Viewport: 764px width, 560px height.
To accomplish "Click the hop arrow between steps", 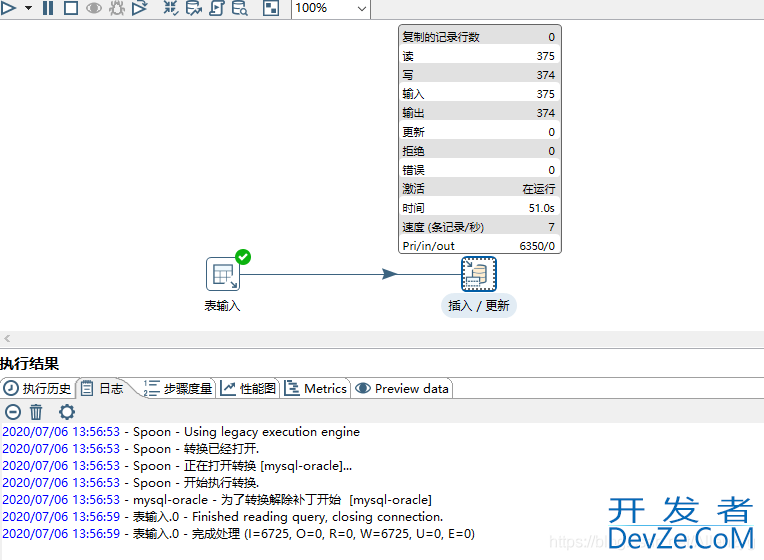I will 389,274.
